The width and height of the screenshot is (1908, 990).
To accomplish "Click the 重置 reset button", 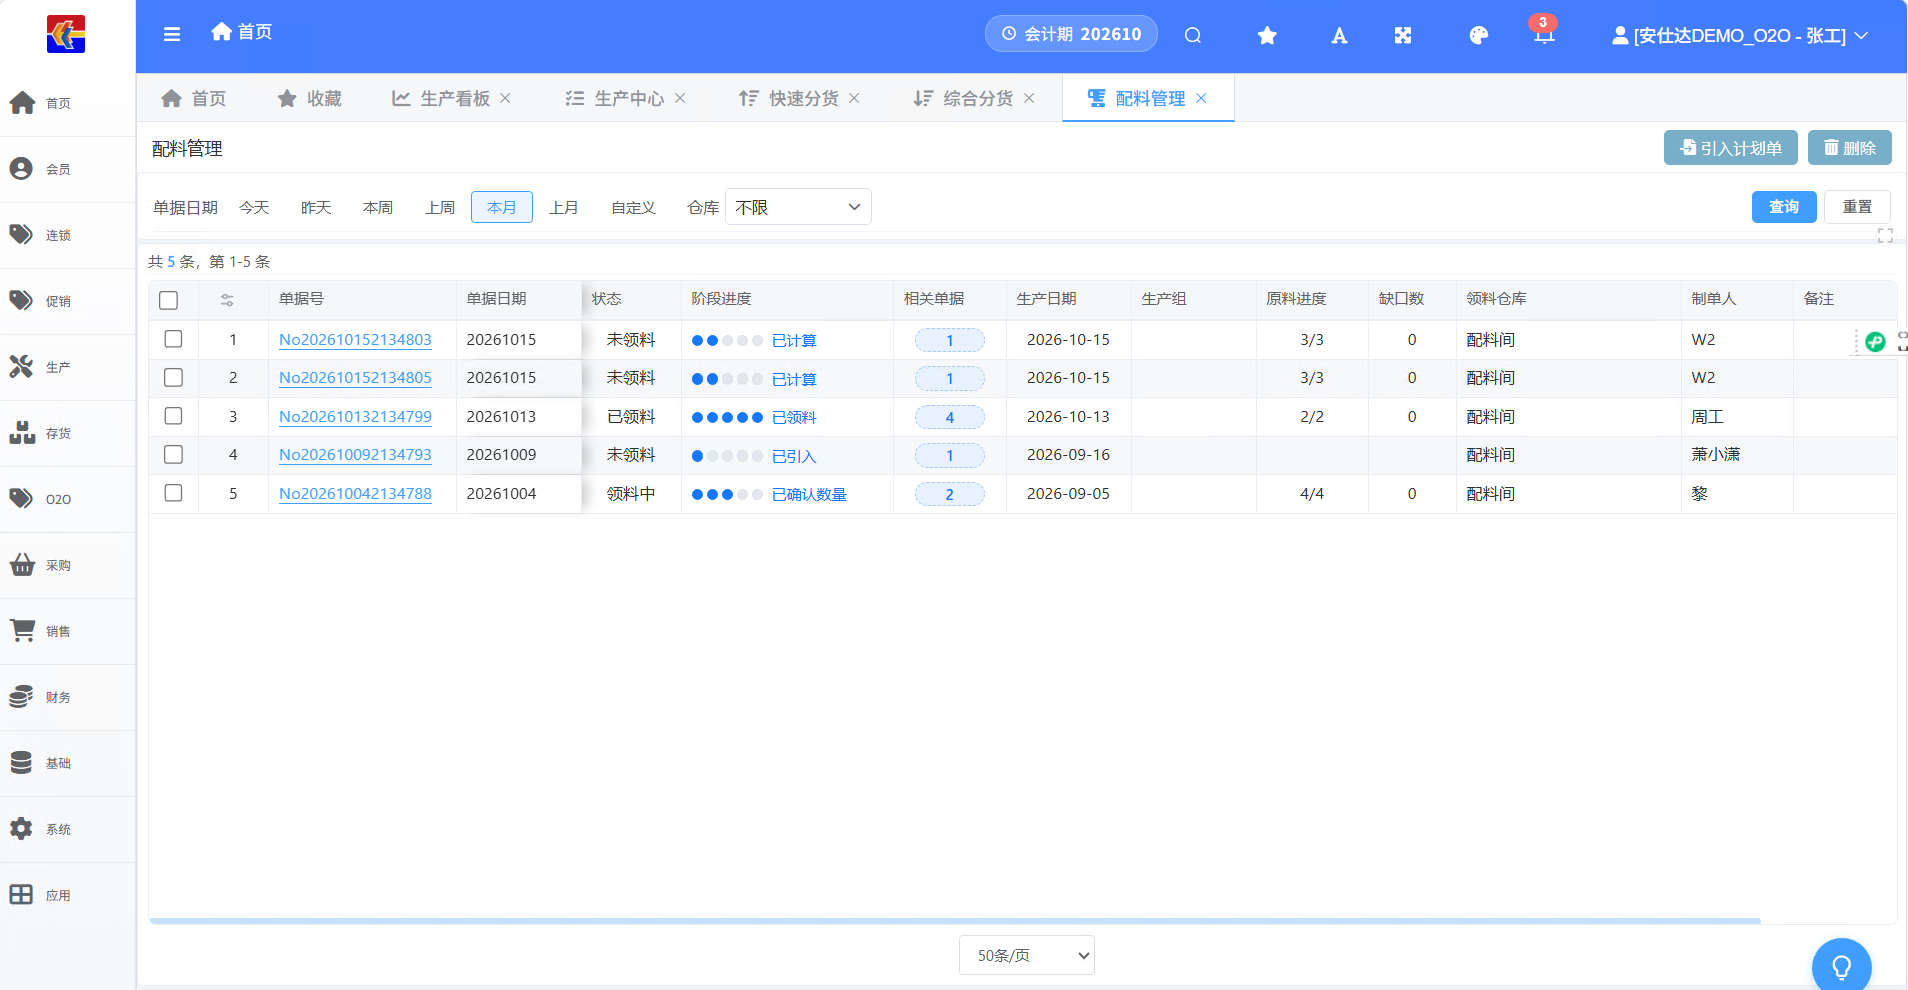I will (1857, 207).
